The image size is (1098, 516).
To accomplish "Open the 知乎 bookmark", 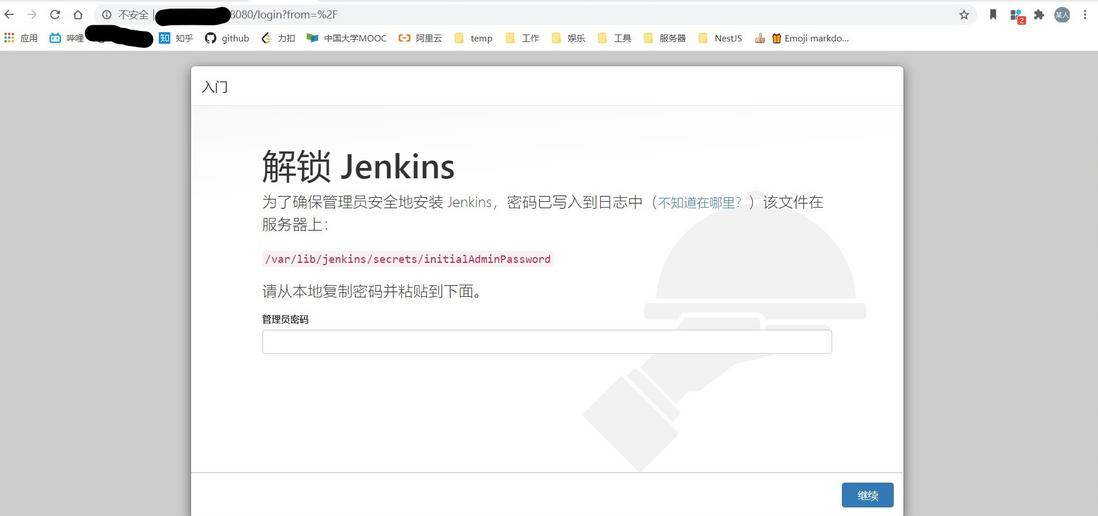I will 176,39.
